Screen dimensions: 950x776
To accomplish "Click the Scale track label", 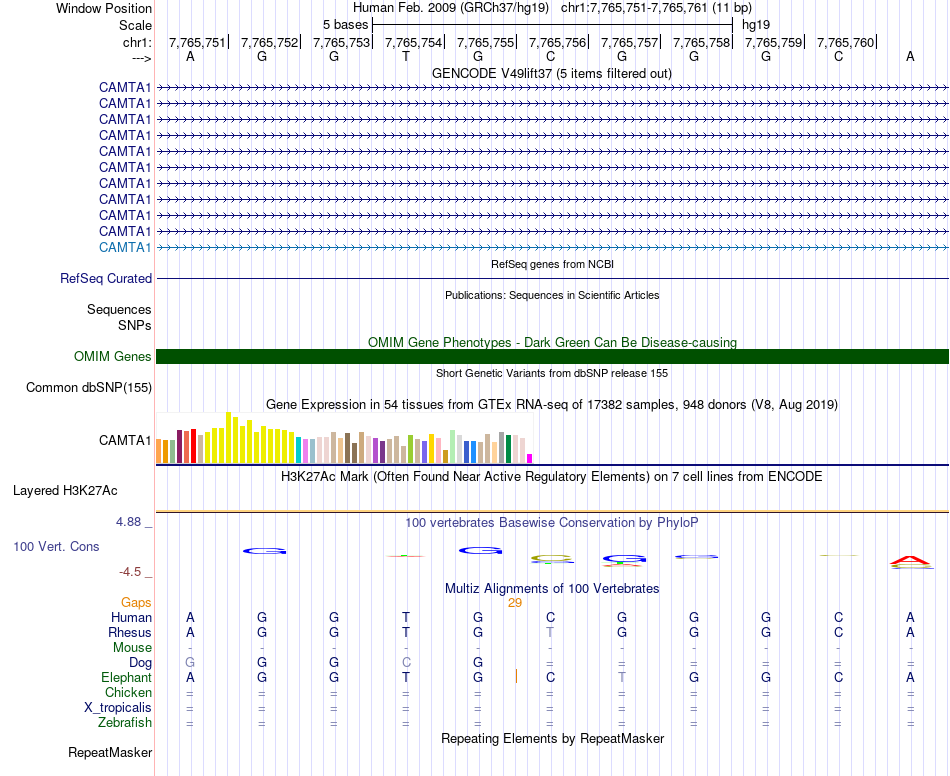I will coord(135,25).
